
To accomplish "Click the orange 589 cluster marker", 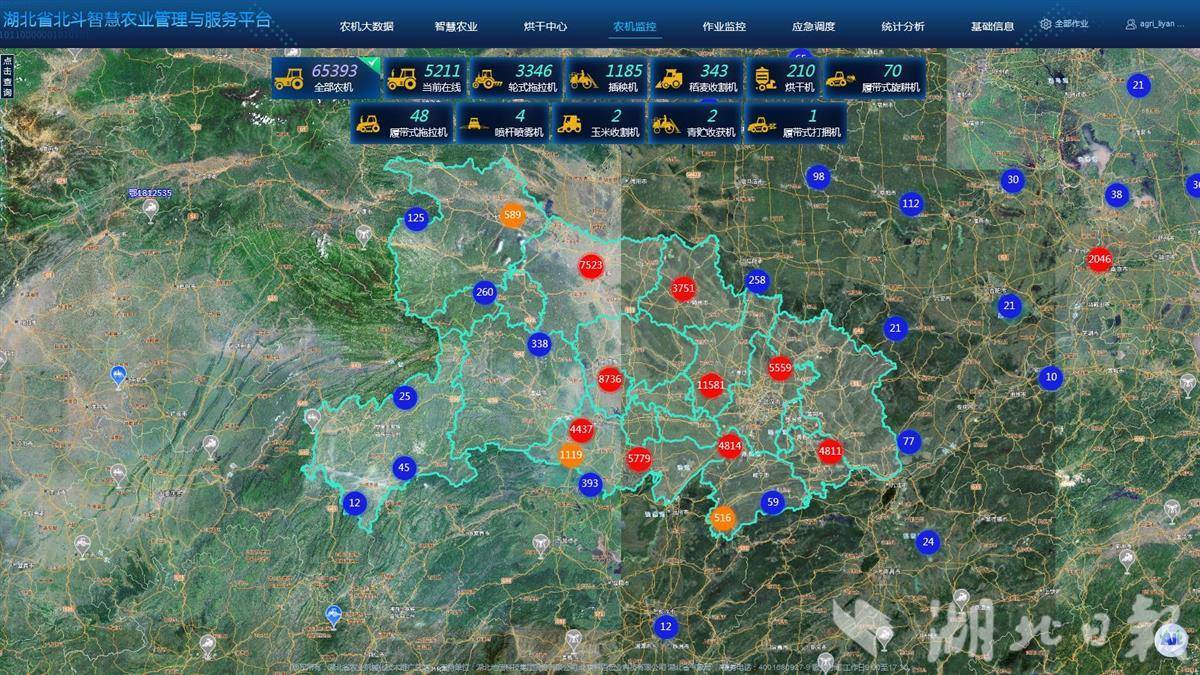I will click(x=512, y=215).
